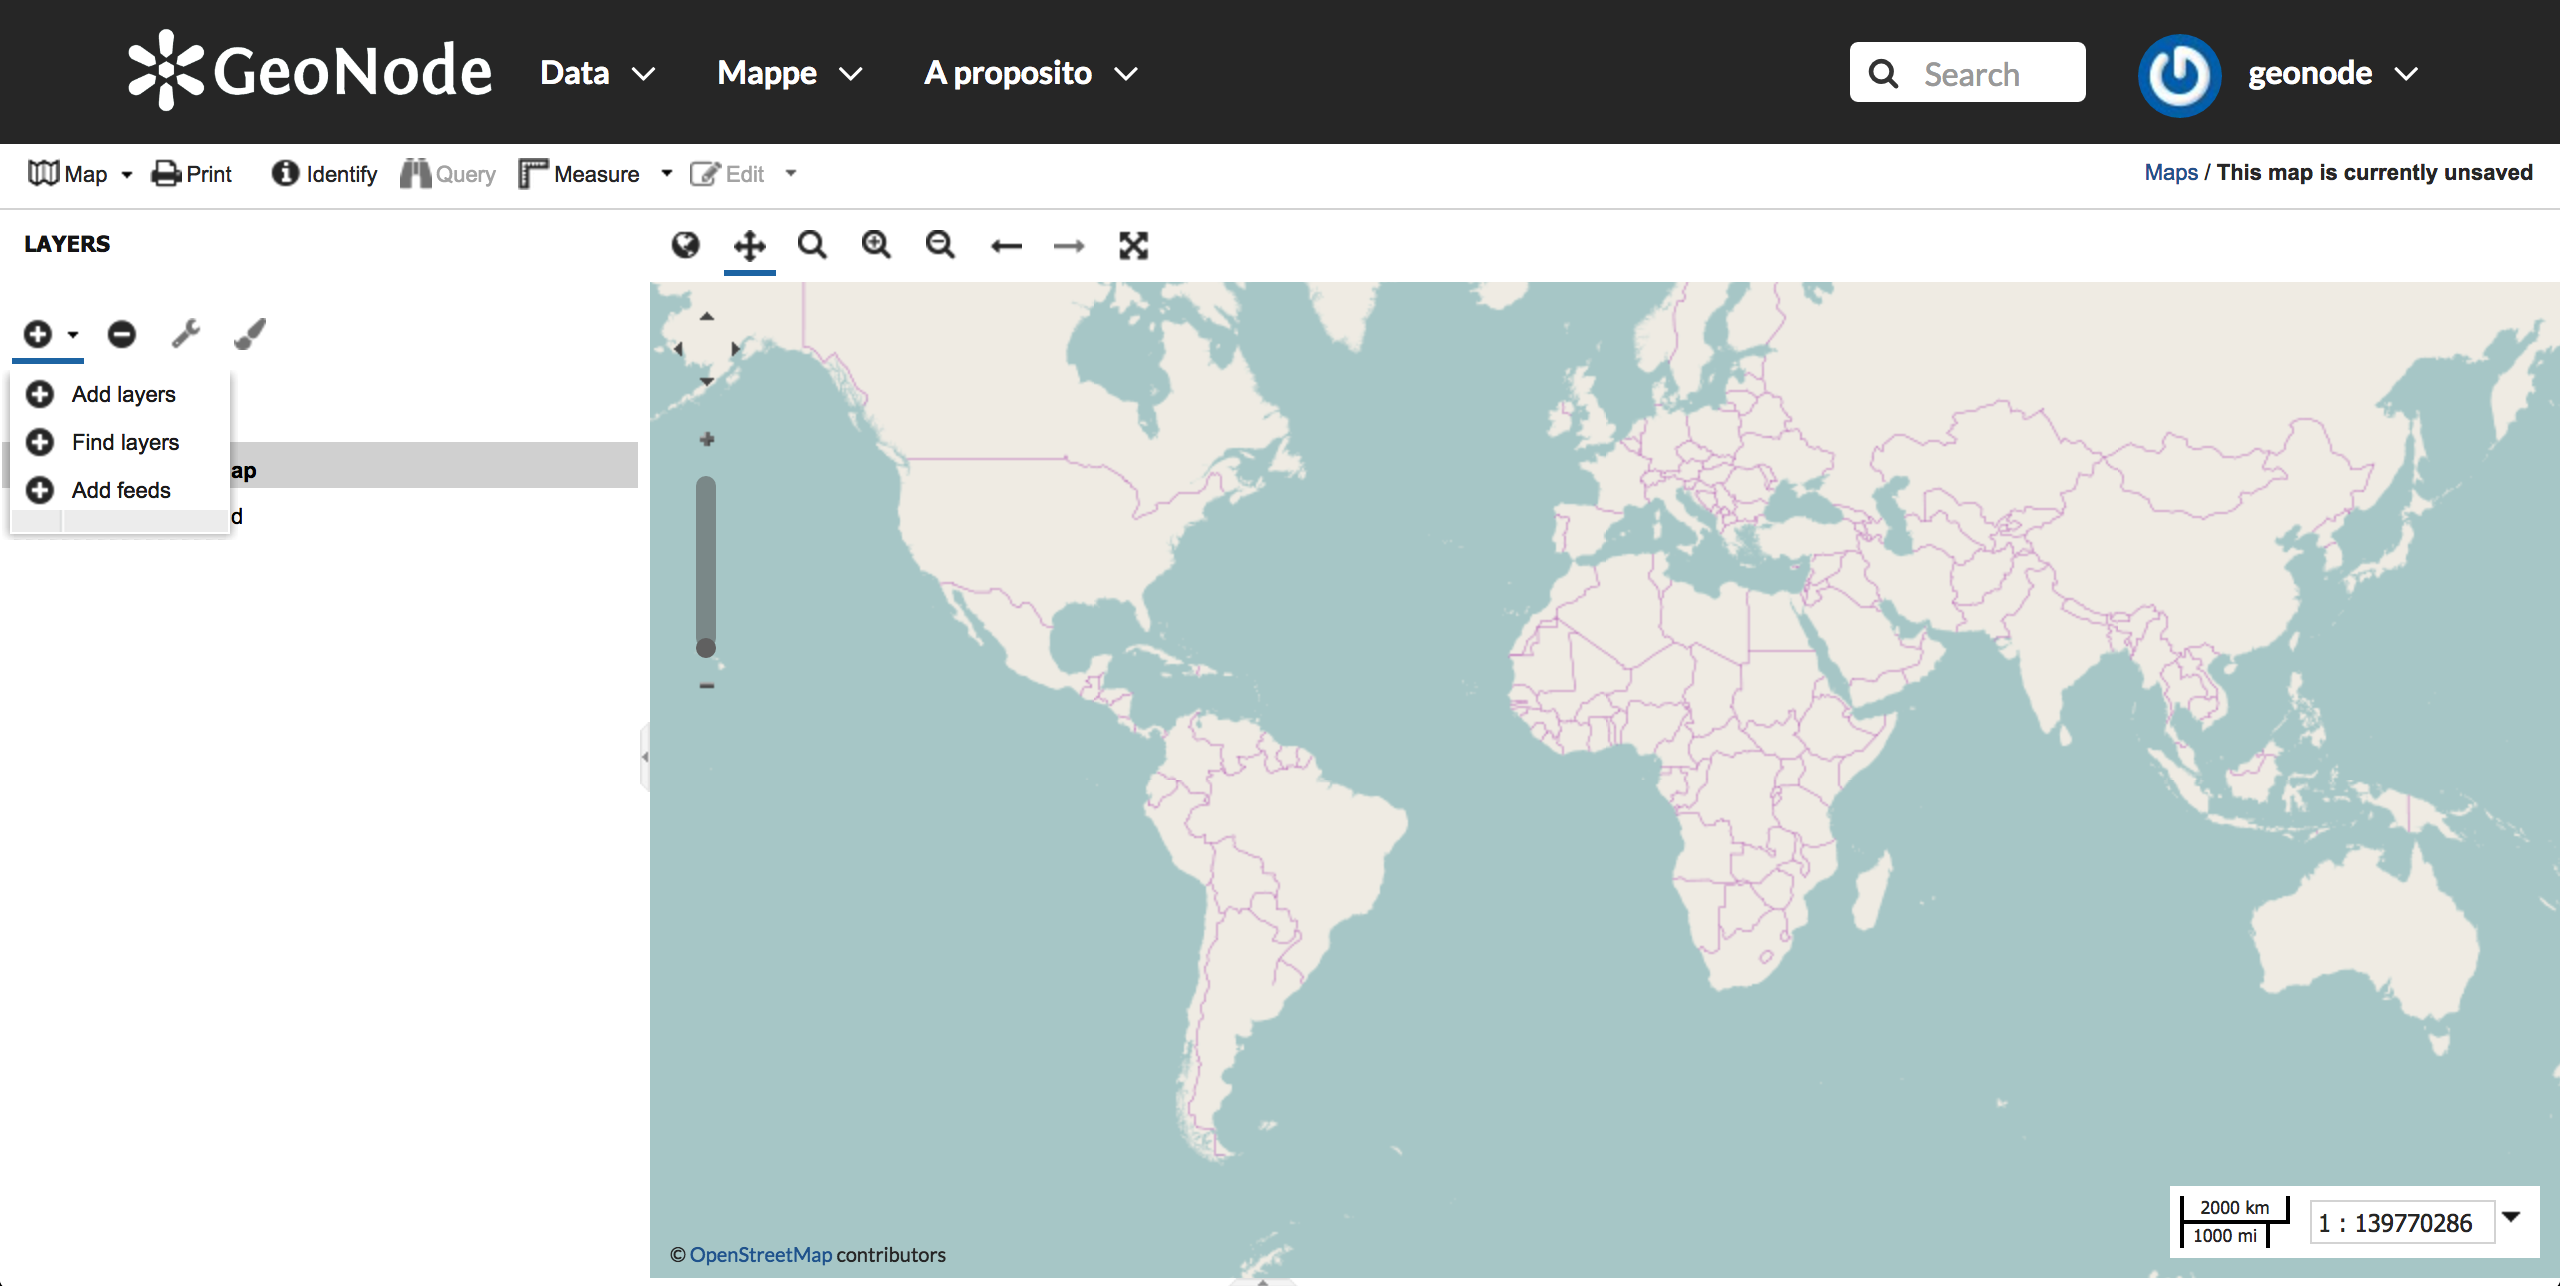Expand the Edit dropdown arrow
Screen dimensions: 2560x1286
coord(791,173)
